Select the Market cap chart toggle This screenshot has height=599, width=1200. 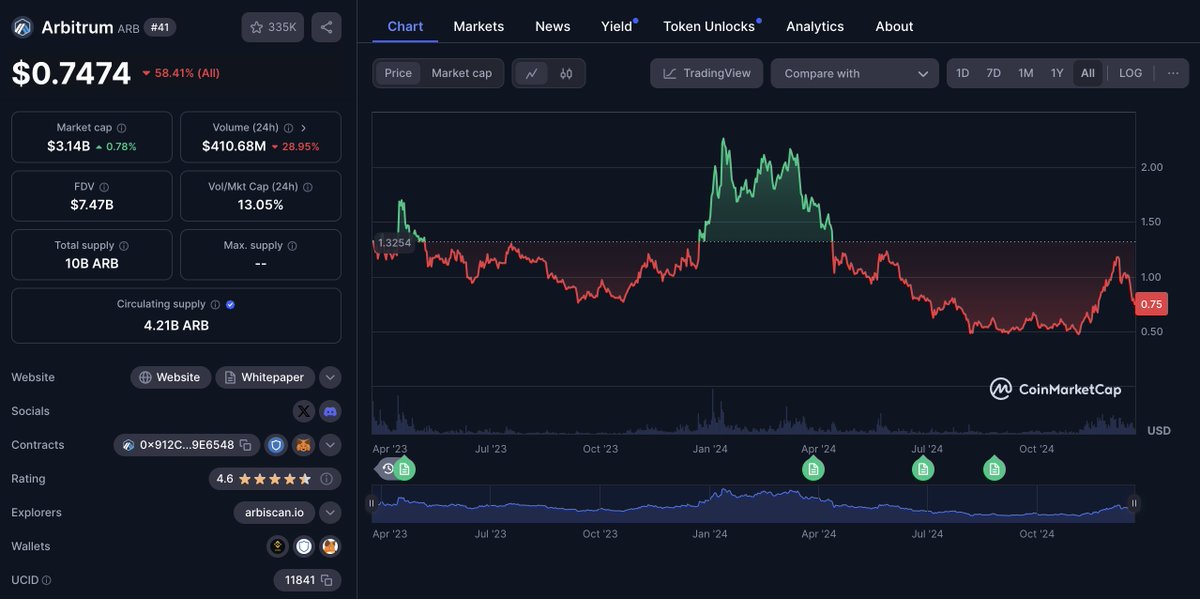pyautogui.click(x=461, y=73)
